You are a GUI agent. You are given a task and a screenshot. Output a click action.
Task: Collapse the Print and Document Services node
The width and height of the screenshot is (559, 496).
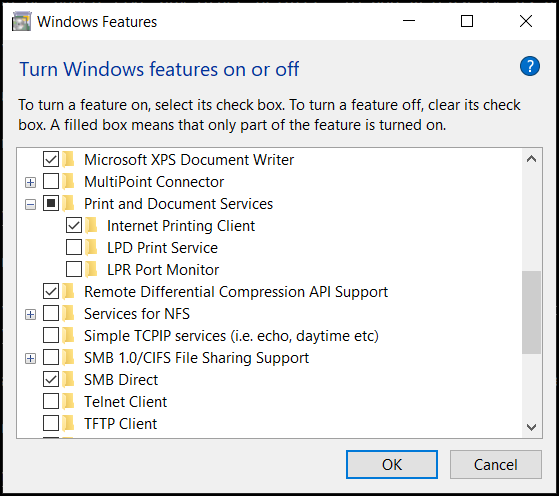click(31, 205)
